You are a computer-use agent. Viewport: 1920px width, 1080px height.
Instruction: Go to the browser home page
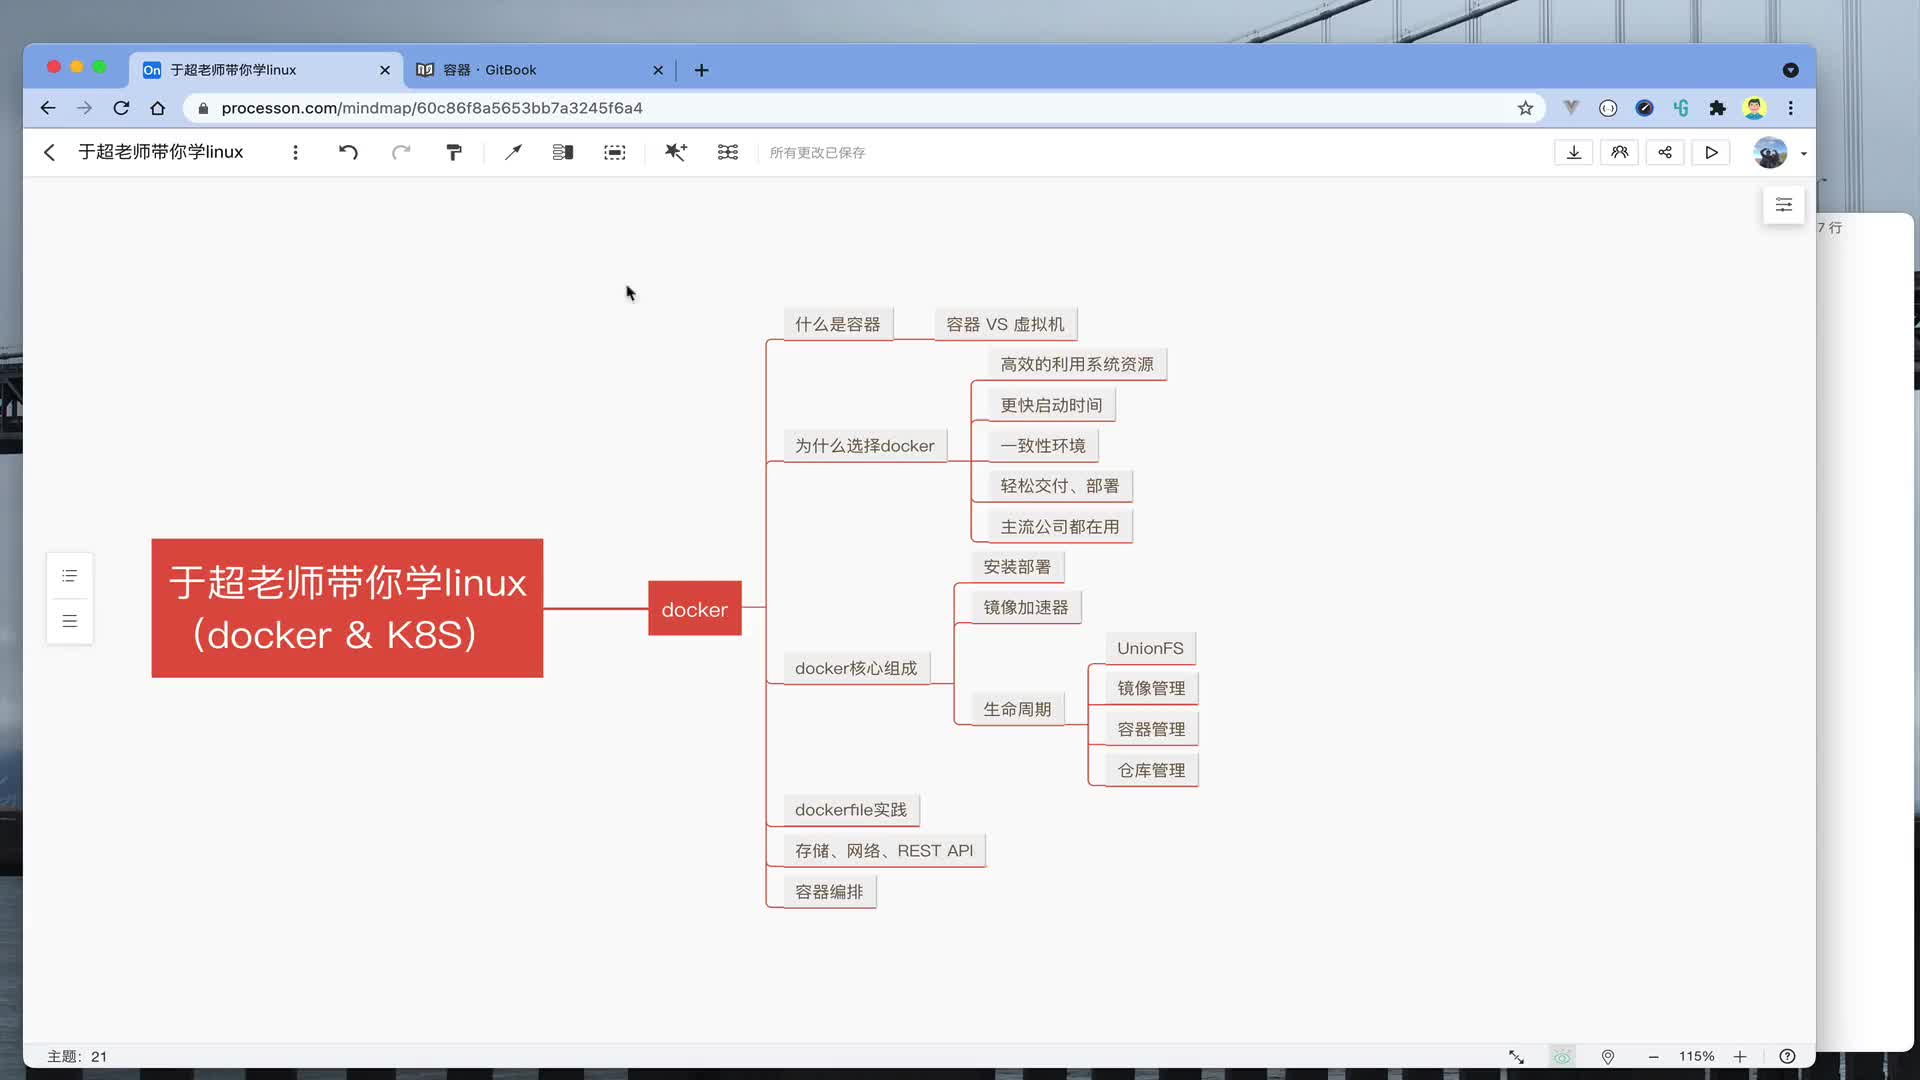point(158,108)
